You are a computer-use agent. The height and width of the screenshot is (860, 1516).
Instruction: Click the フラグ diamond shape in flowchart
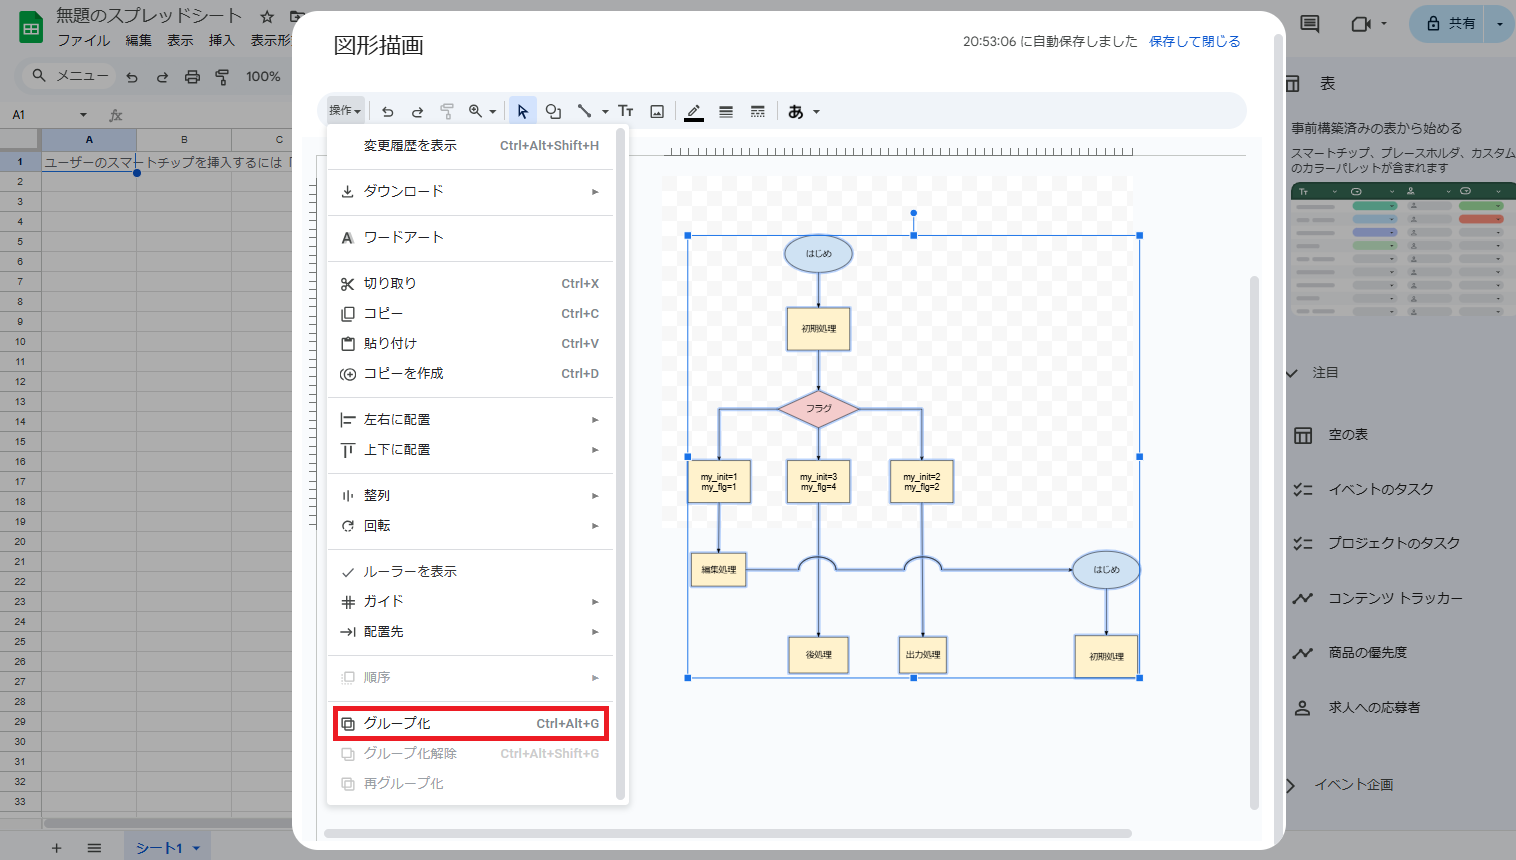[819, 409]
